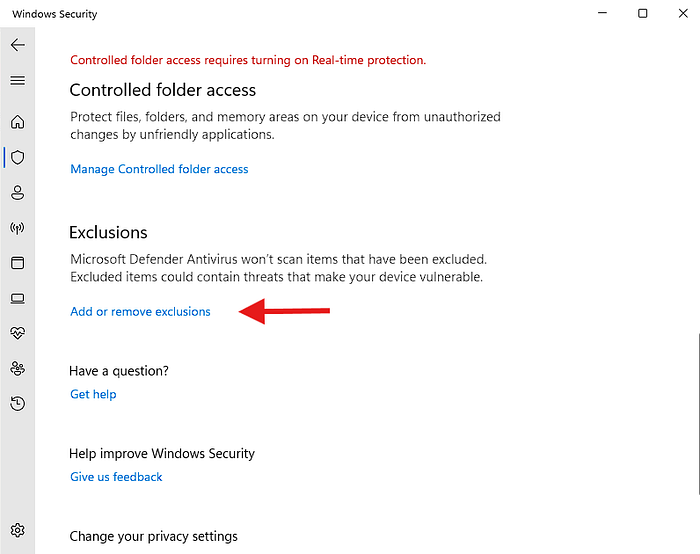Screen dimensions: 700x554
Task: Minimize the Windows Security window
Action: click(602, 13)
